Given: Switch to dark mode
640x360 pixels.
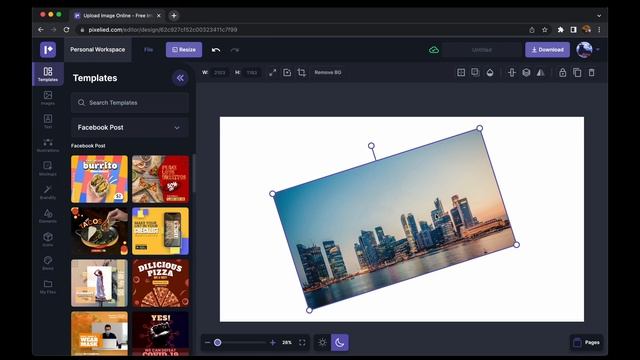Looking at the screenshot, I should [x=340, y=342].
